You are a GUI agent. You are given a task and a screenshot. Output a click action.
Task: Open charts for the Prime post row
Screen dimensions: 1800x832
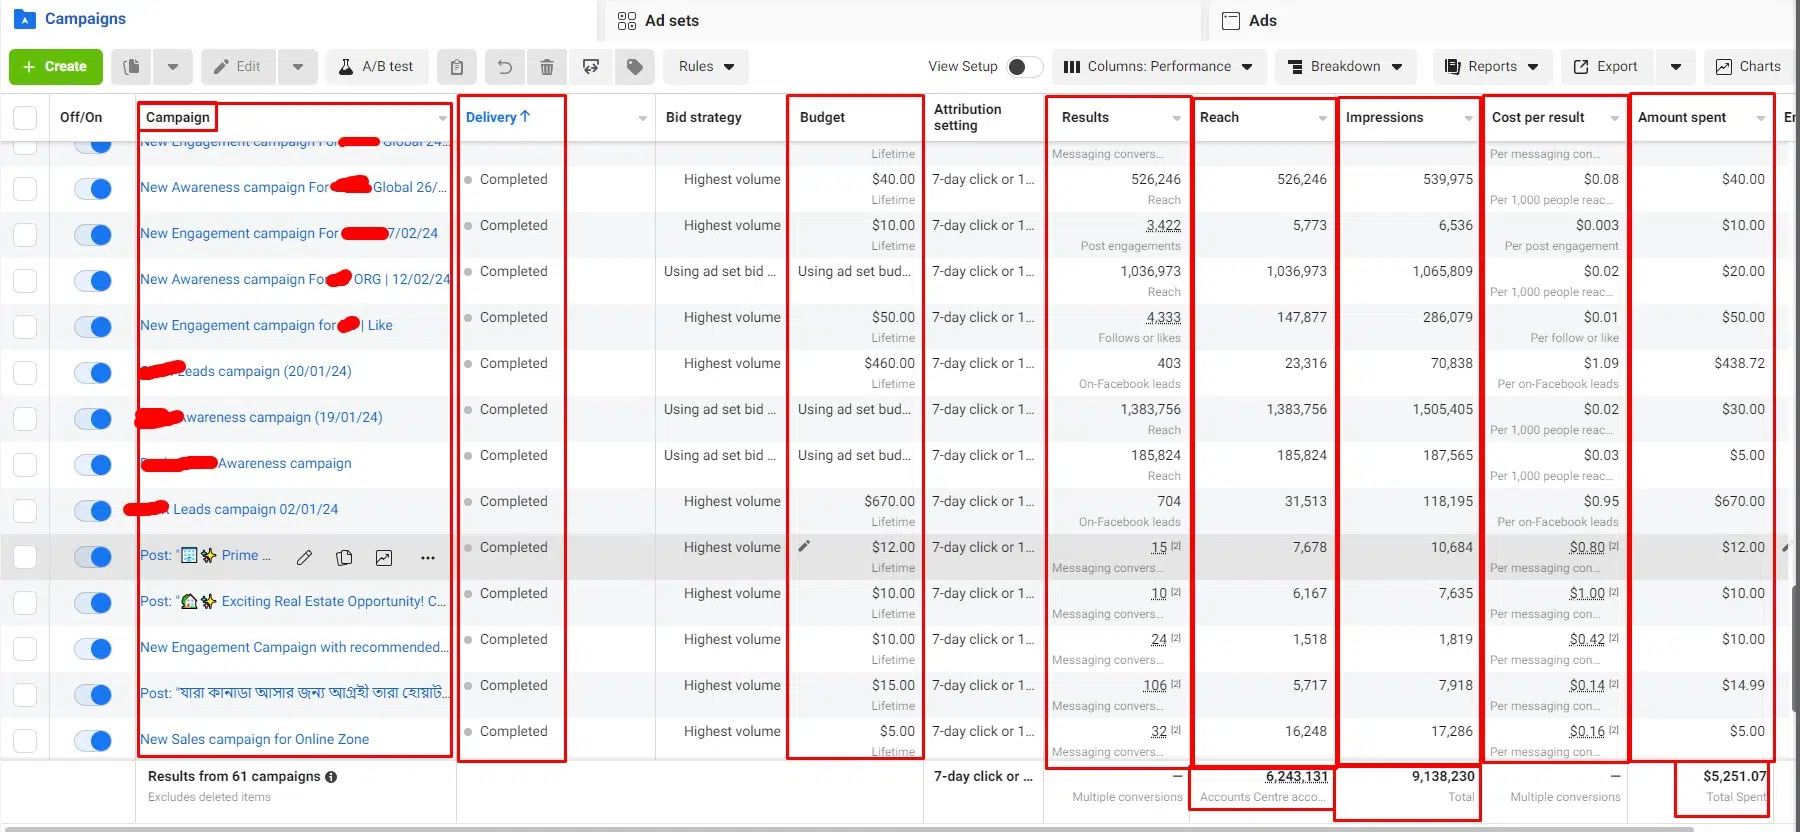384,558
